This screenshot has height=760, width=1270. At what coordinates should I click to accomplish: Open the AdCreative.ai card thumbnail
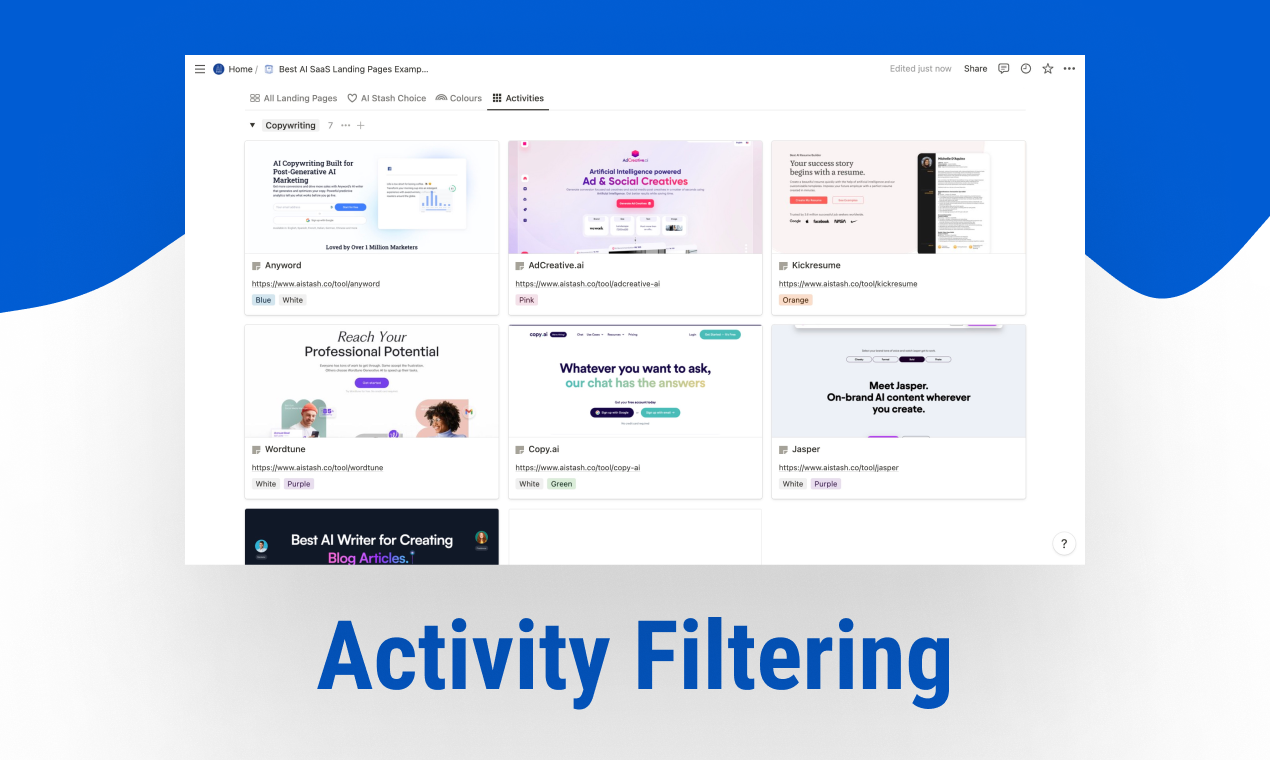[635, 197]
